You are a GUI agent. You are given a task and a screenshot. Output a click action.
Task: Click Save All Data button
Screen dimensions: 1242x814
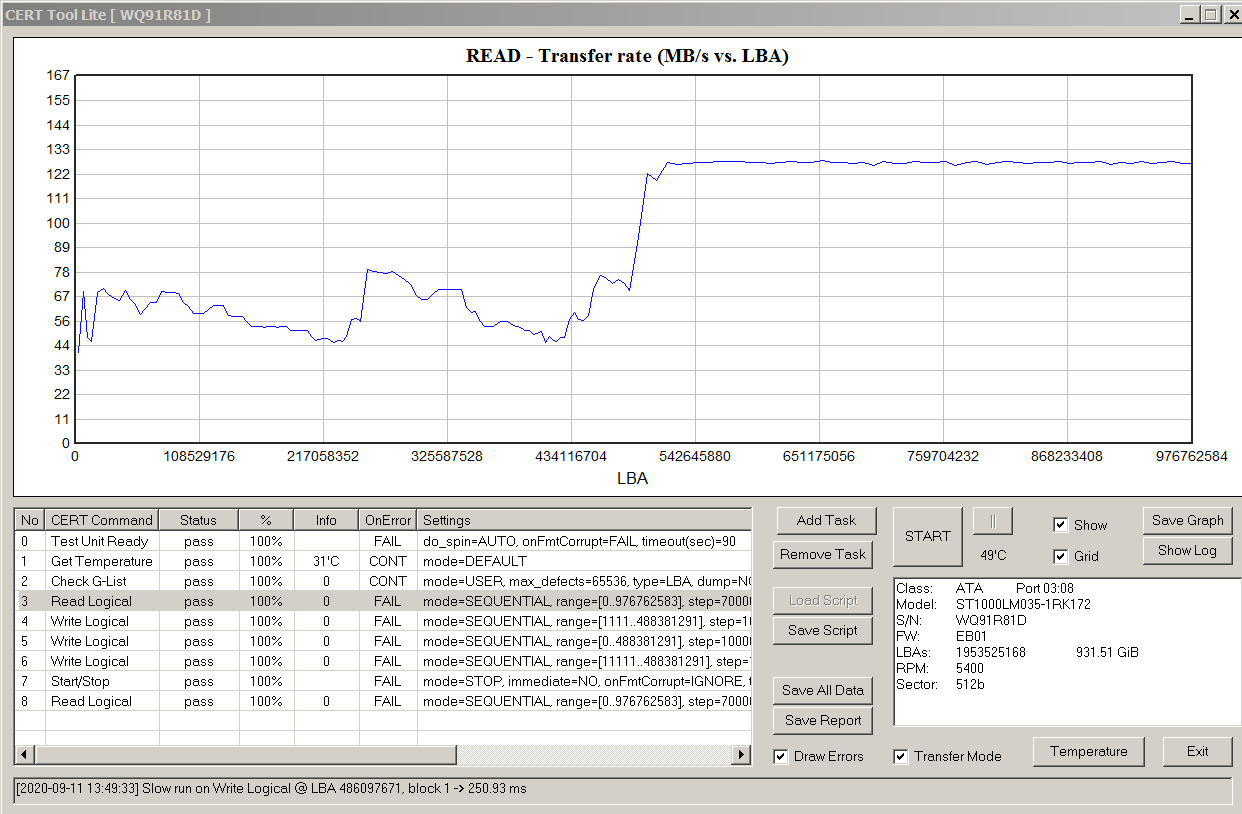tap(823, 690)
